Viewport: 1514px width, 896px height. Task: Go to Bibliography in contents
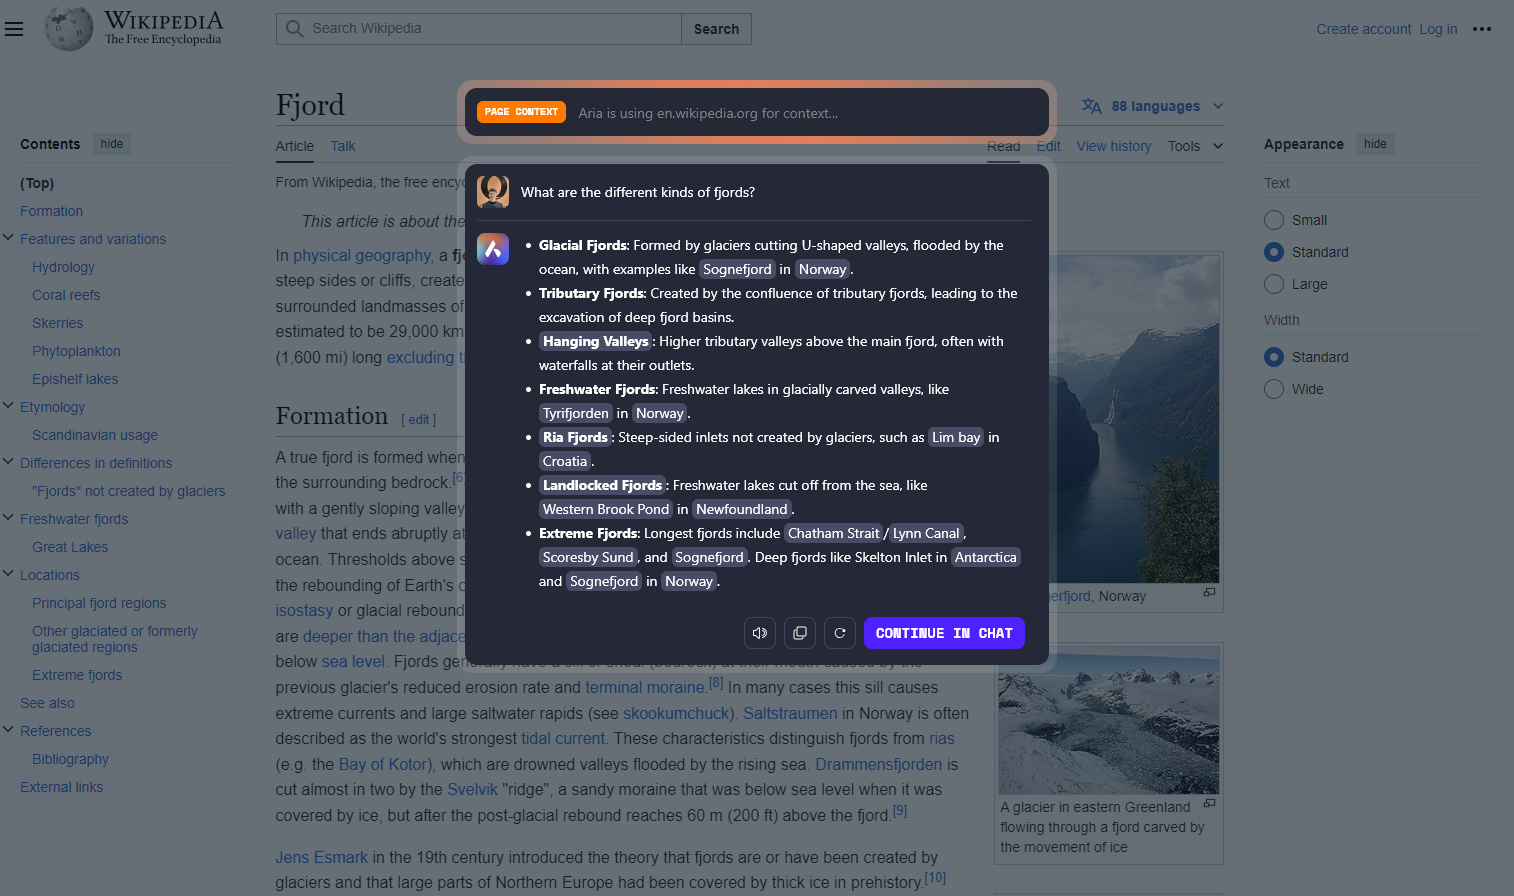70,759
